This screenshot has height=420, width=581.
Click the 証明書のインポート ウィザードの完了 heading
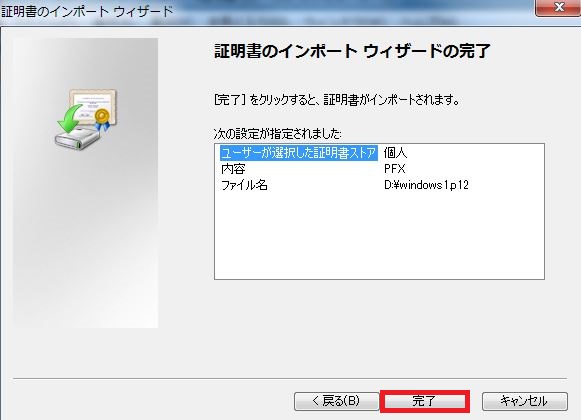352,51
